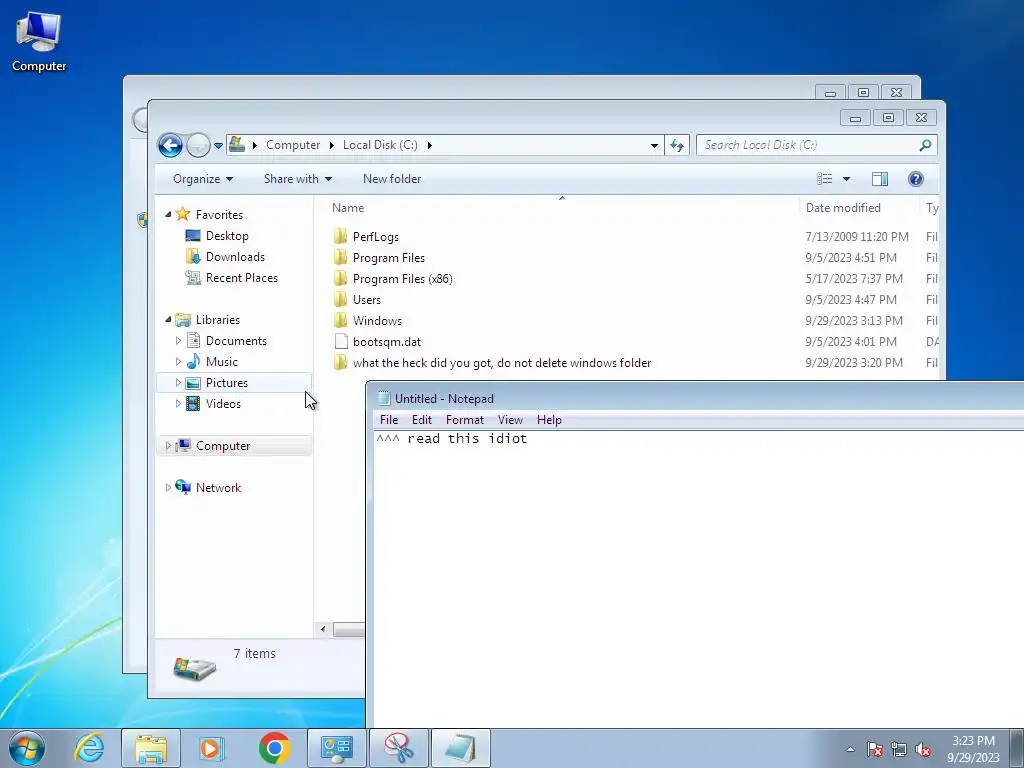1024x768 pixels.
Task: Select the PerfLogs folder icon
Action: coord(340,236)
